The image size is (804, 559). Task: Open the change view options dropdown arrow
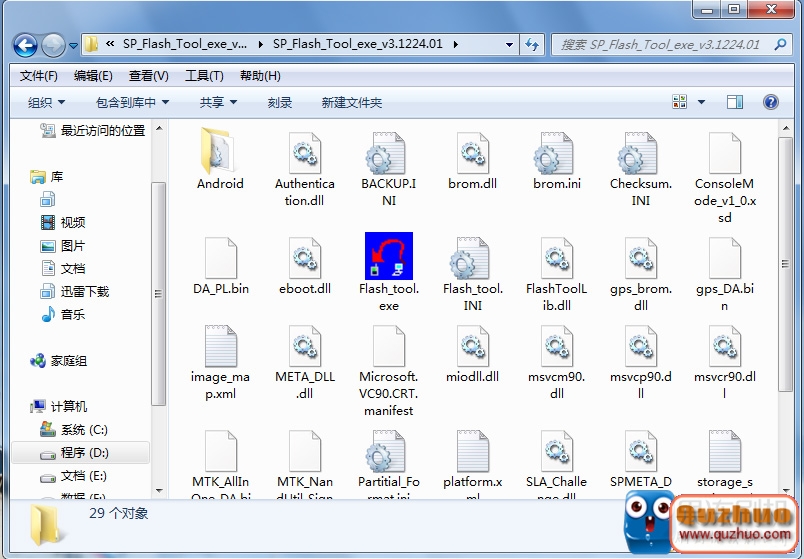click(x=701, y=102)
